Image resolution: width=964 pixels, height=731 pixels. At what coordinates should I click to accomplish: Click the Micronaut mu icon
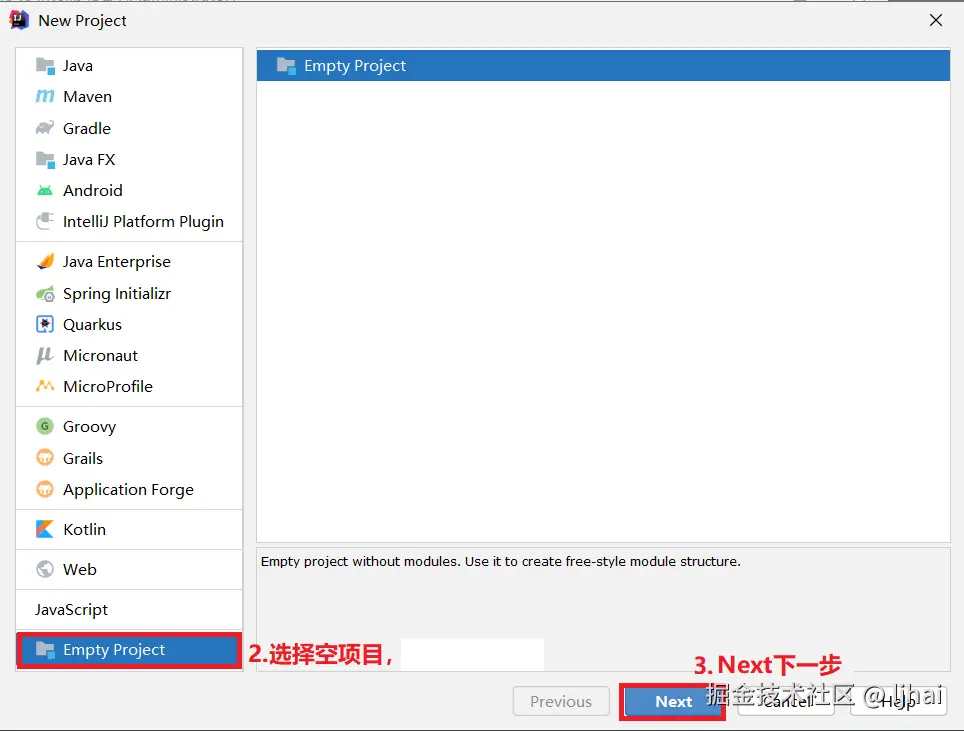44,355
